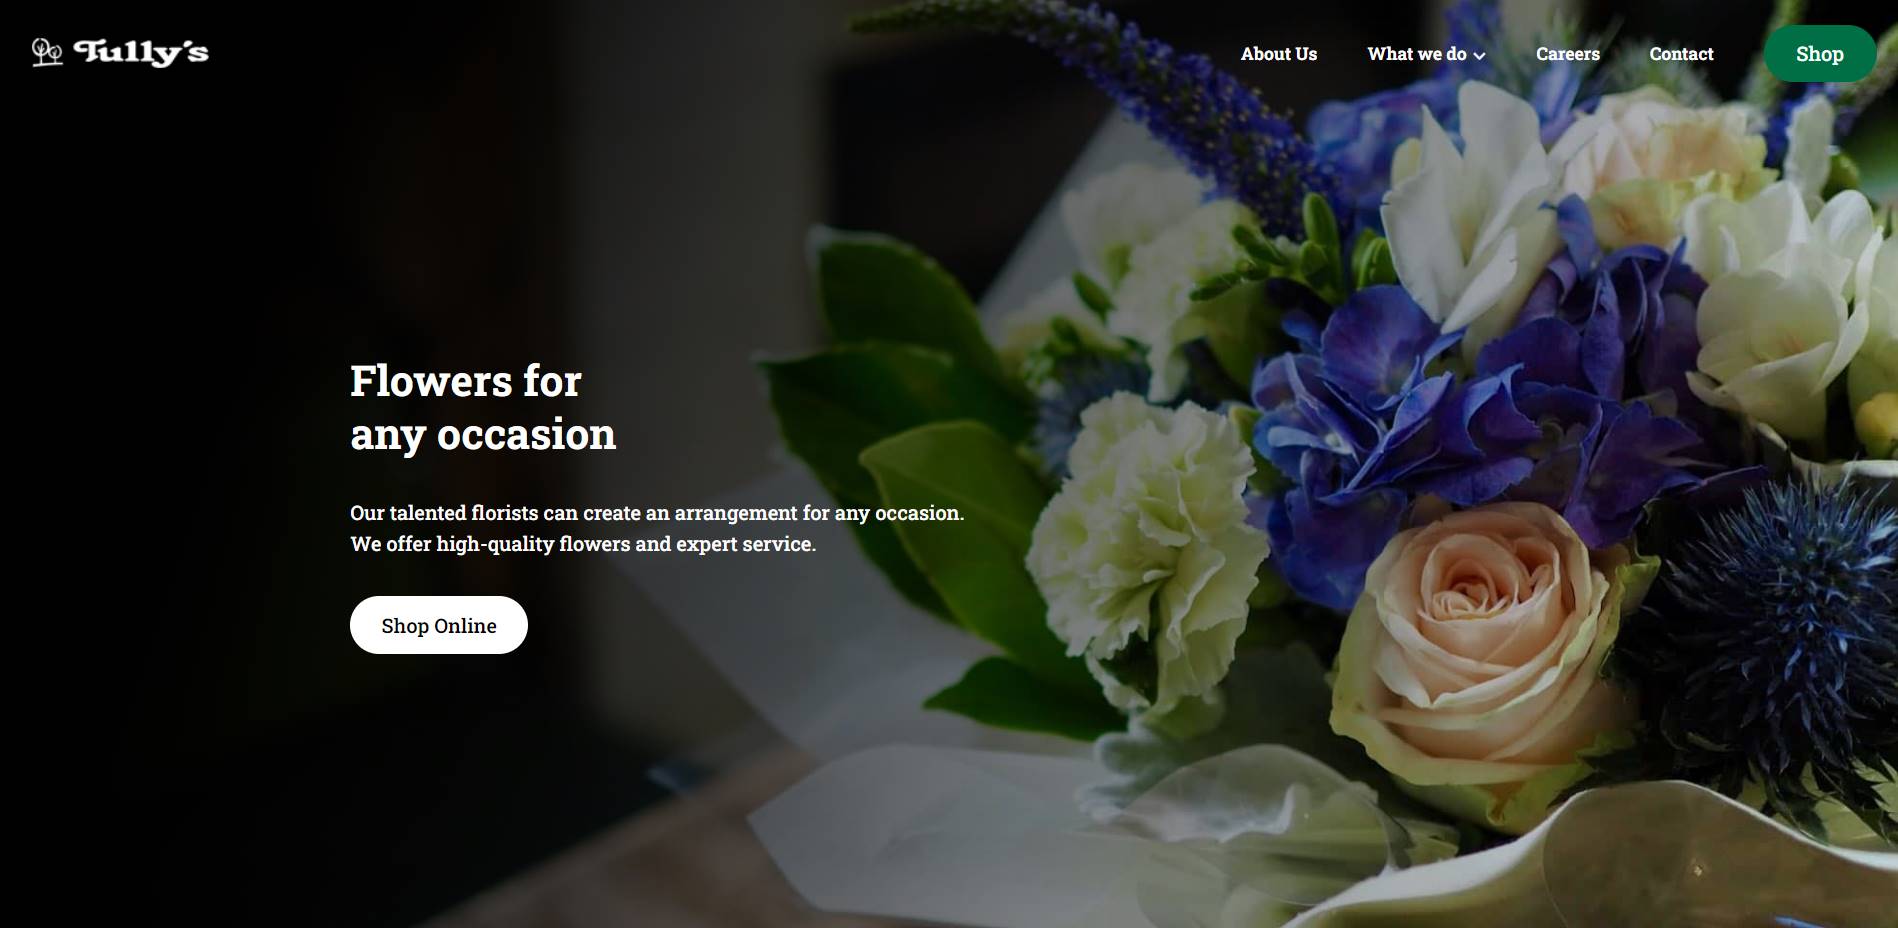Go to the Careers page
Screen dimensions: 1898x928
[x=1567, y=54]
